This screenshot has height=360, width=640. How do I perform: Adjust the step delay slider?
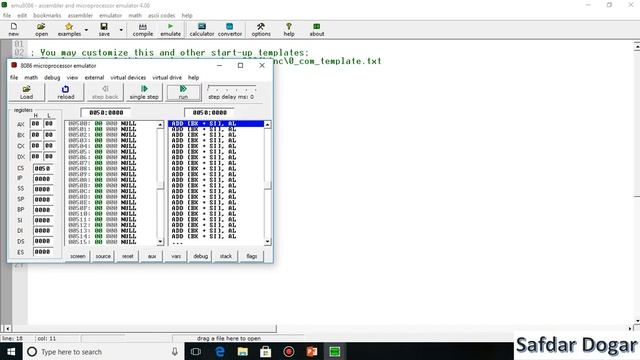point(231,88)
